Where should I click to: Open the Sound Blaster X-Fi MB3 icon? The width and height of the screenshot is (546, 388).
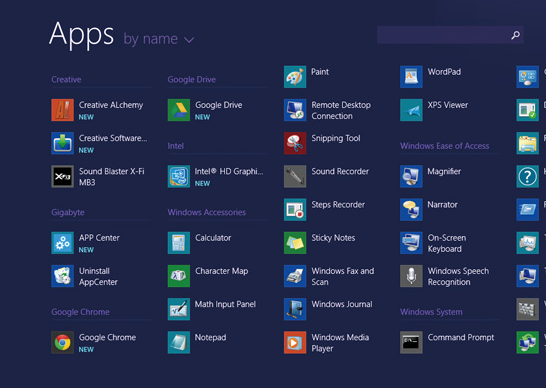[x=62, y=176]
